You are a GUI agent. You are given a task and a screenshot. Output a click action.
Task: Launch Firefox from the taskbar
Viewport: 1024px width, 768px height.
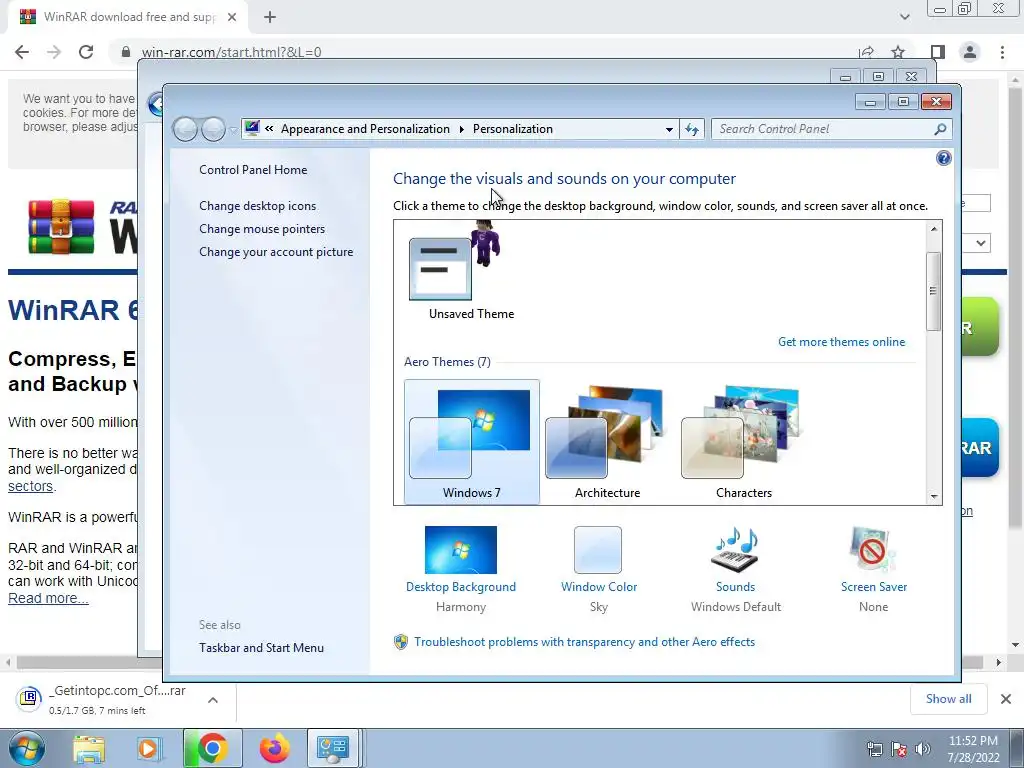[x=275, y=748]
